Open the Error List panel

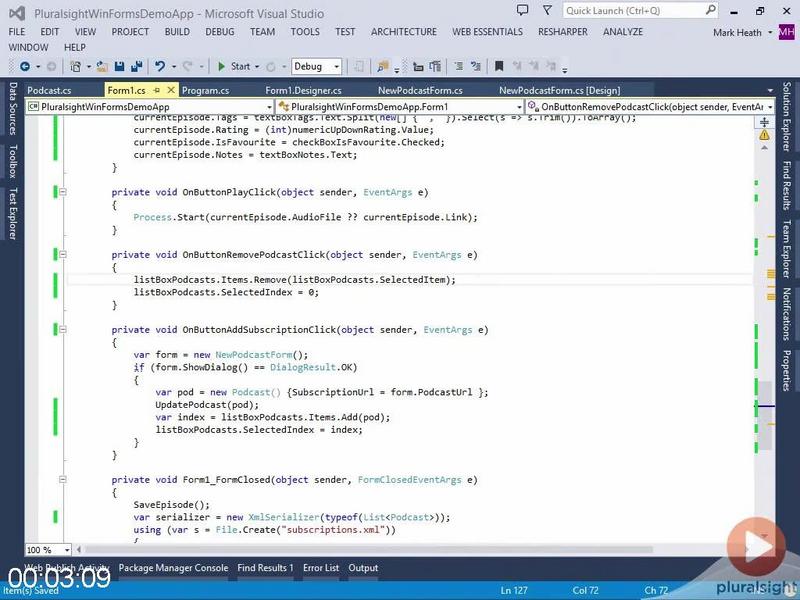click(321, 568)
